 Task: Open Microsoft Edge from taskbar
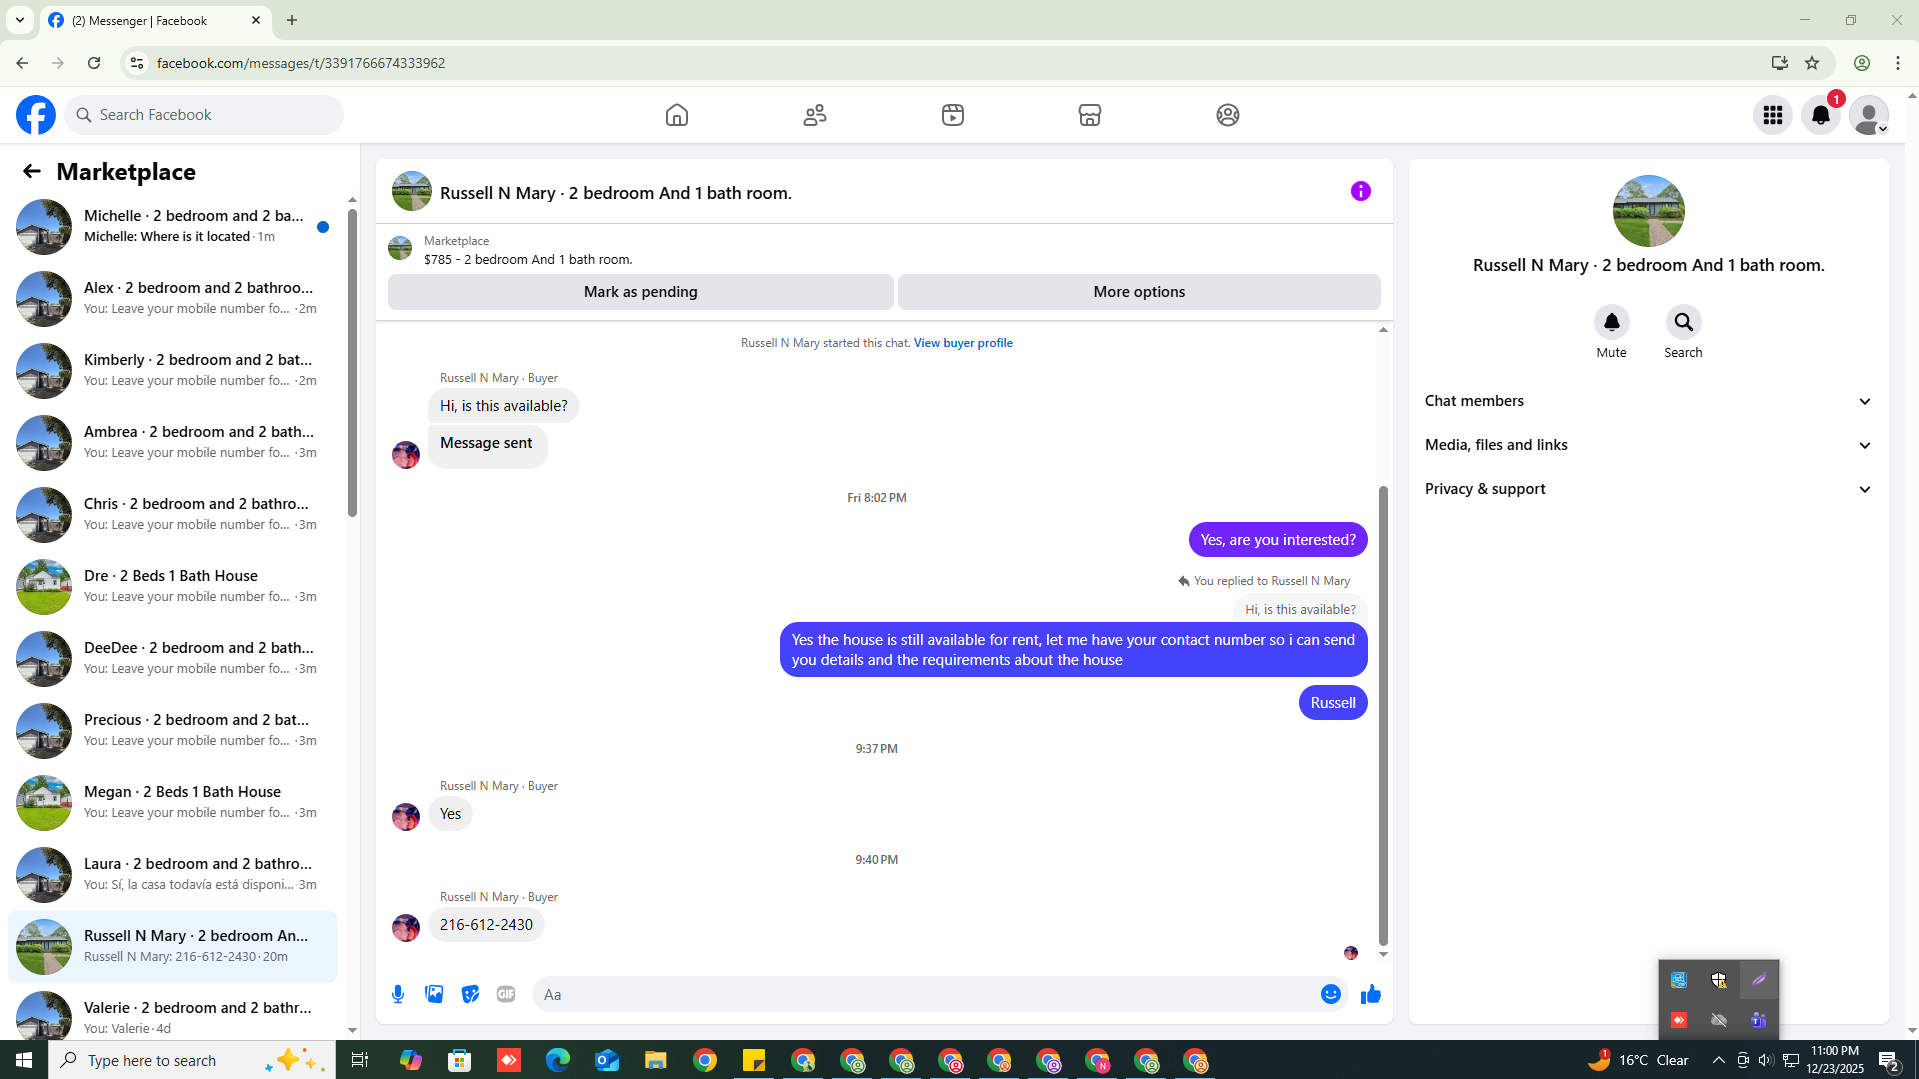click(558, 1060)
